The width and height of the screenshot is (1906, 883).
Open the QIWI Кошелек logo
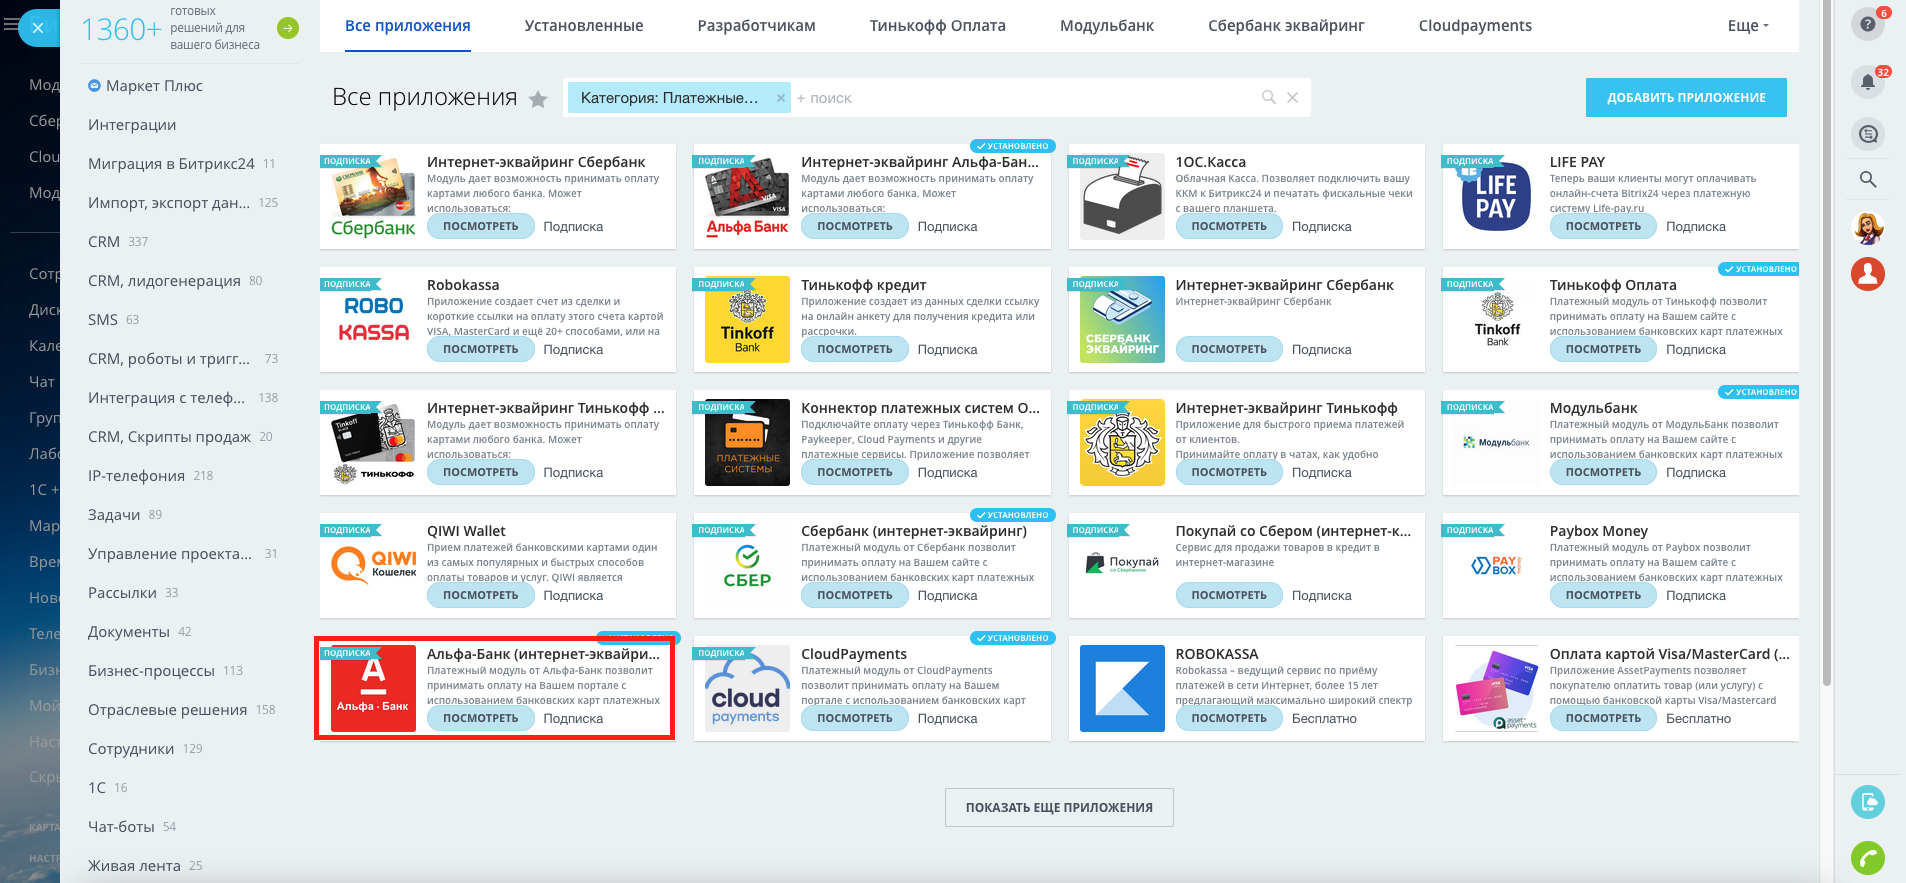tap(373, 566)
